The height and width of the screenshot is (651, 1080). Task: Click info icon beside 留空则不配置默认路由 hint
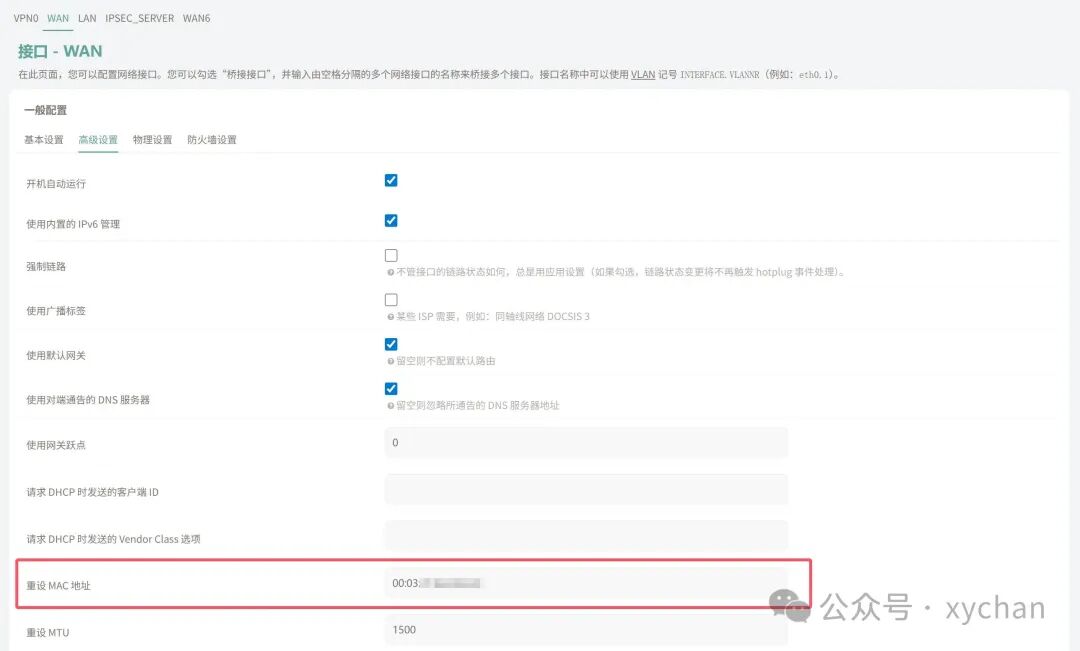pyautogui.click(x=391, y=361)
